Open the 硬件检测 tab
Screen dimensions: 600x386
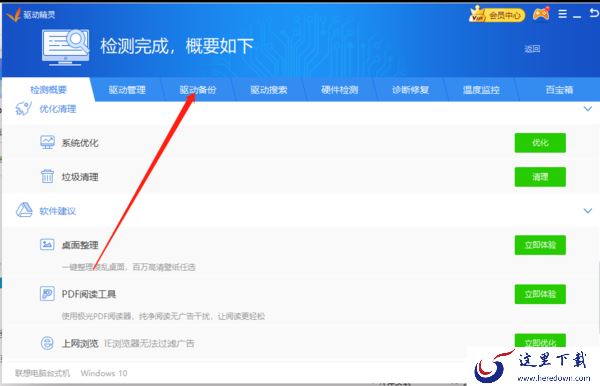pyautogui.click(x=339, y=90)
